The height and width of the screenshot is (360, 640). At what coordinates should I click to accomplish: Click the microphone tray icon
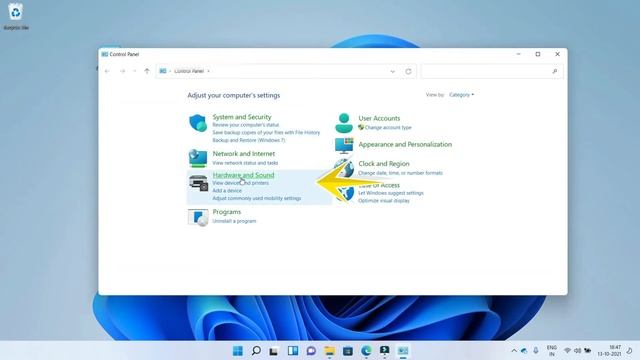[536, 351]
